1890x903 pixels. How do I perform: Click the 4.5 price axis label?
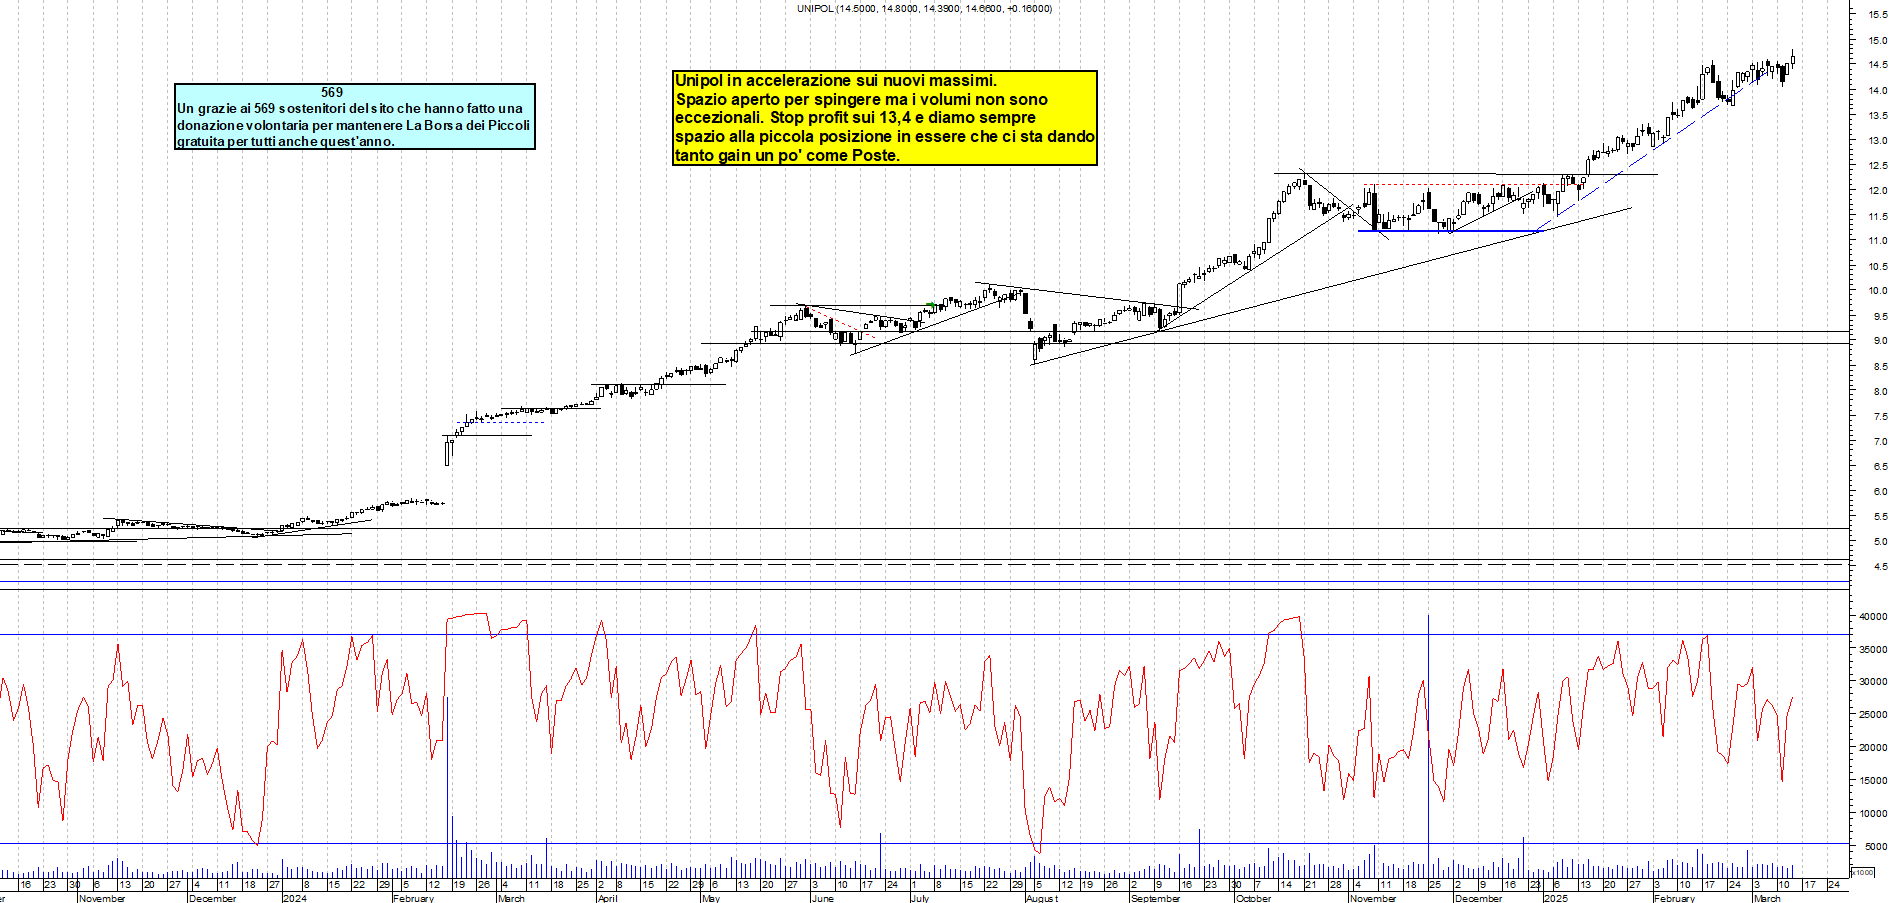pos(1880,567)
